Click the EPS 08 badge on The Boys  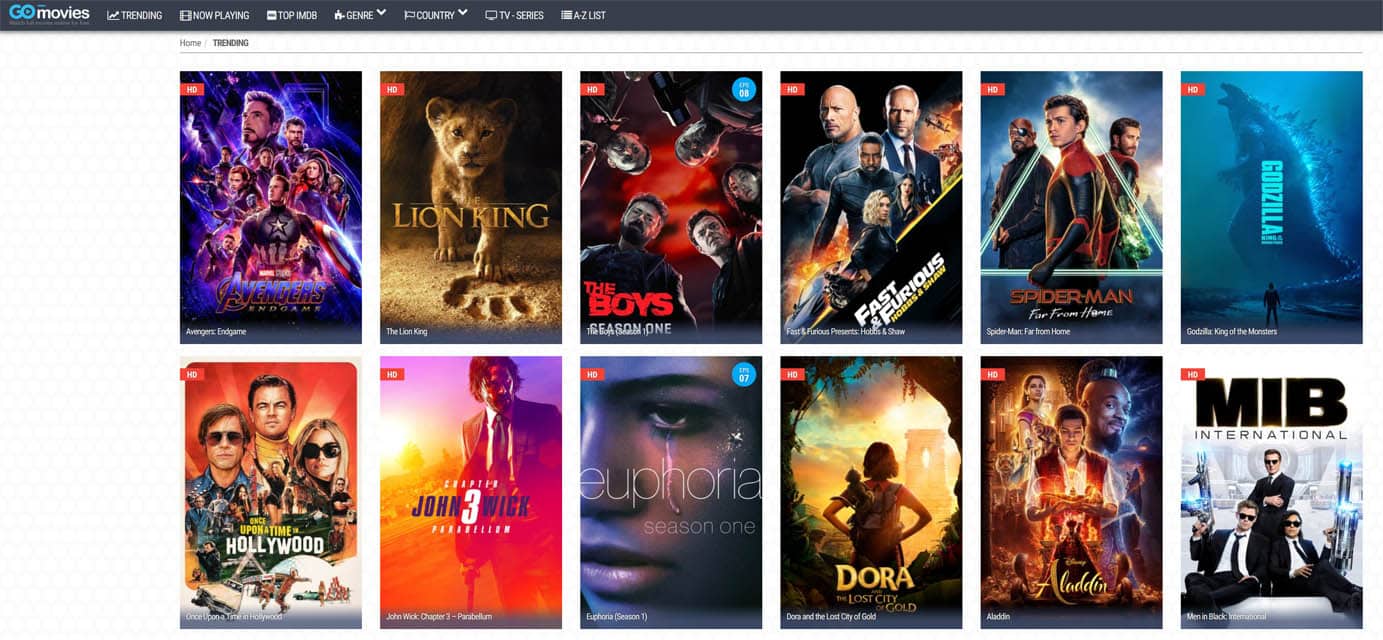(743, 89)
